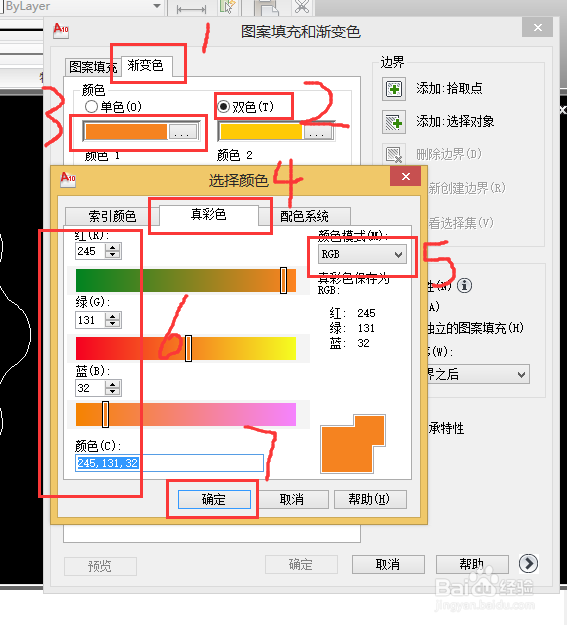Image resolution: width=567 pixels, height=625 pixels.
Task: Click the AutoCAD icon in hatch dialog title
Action: (61, 30)
